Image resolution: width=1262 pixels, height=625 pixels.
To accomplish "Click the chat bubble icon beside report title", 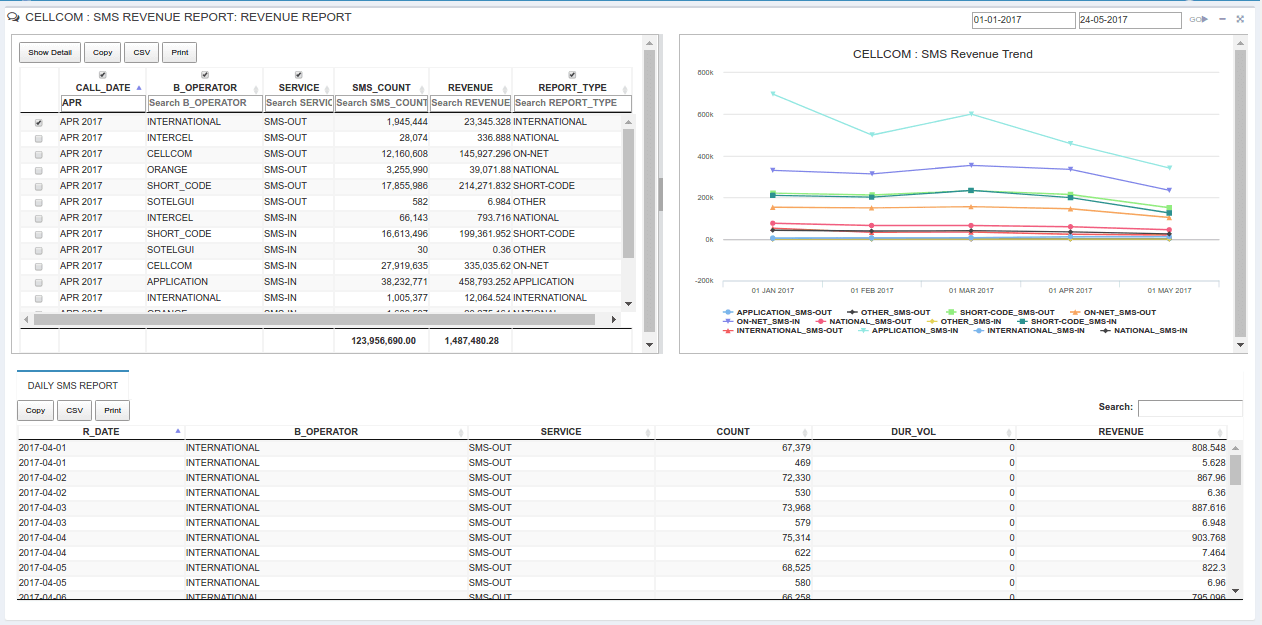I will click(13, 18).
